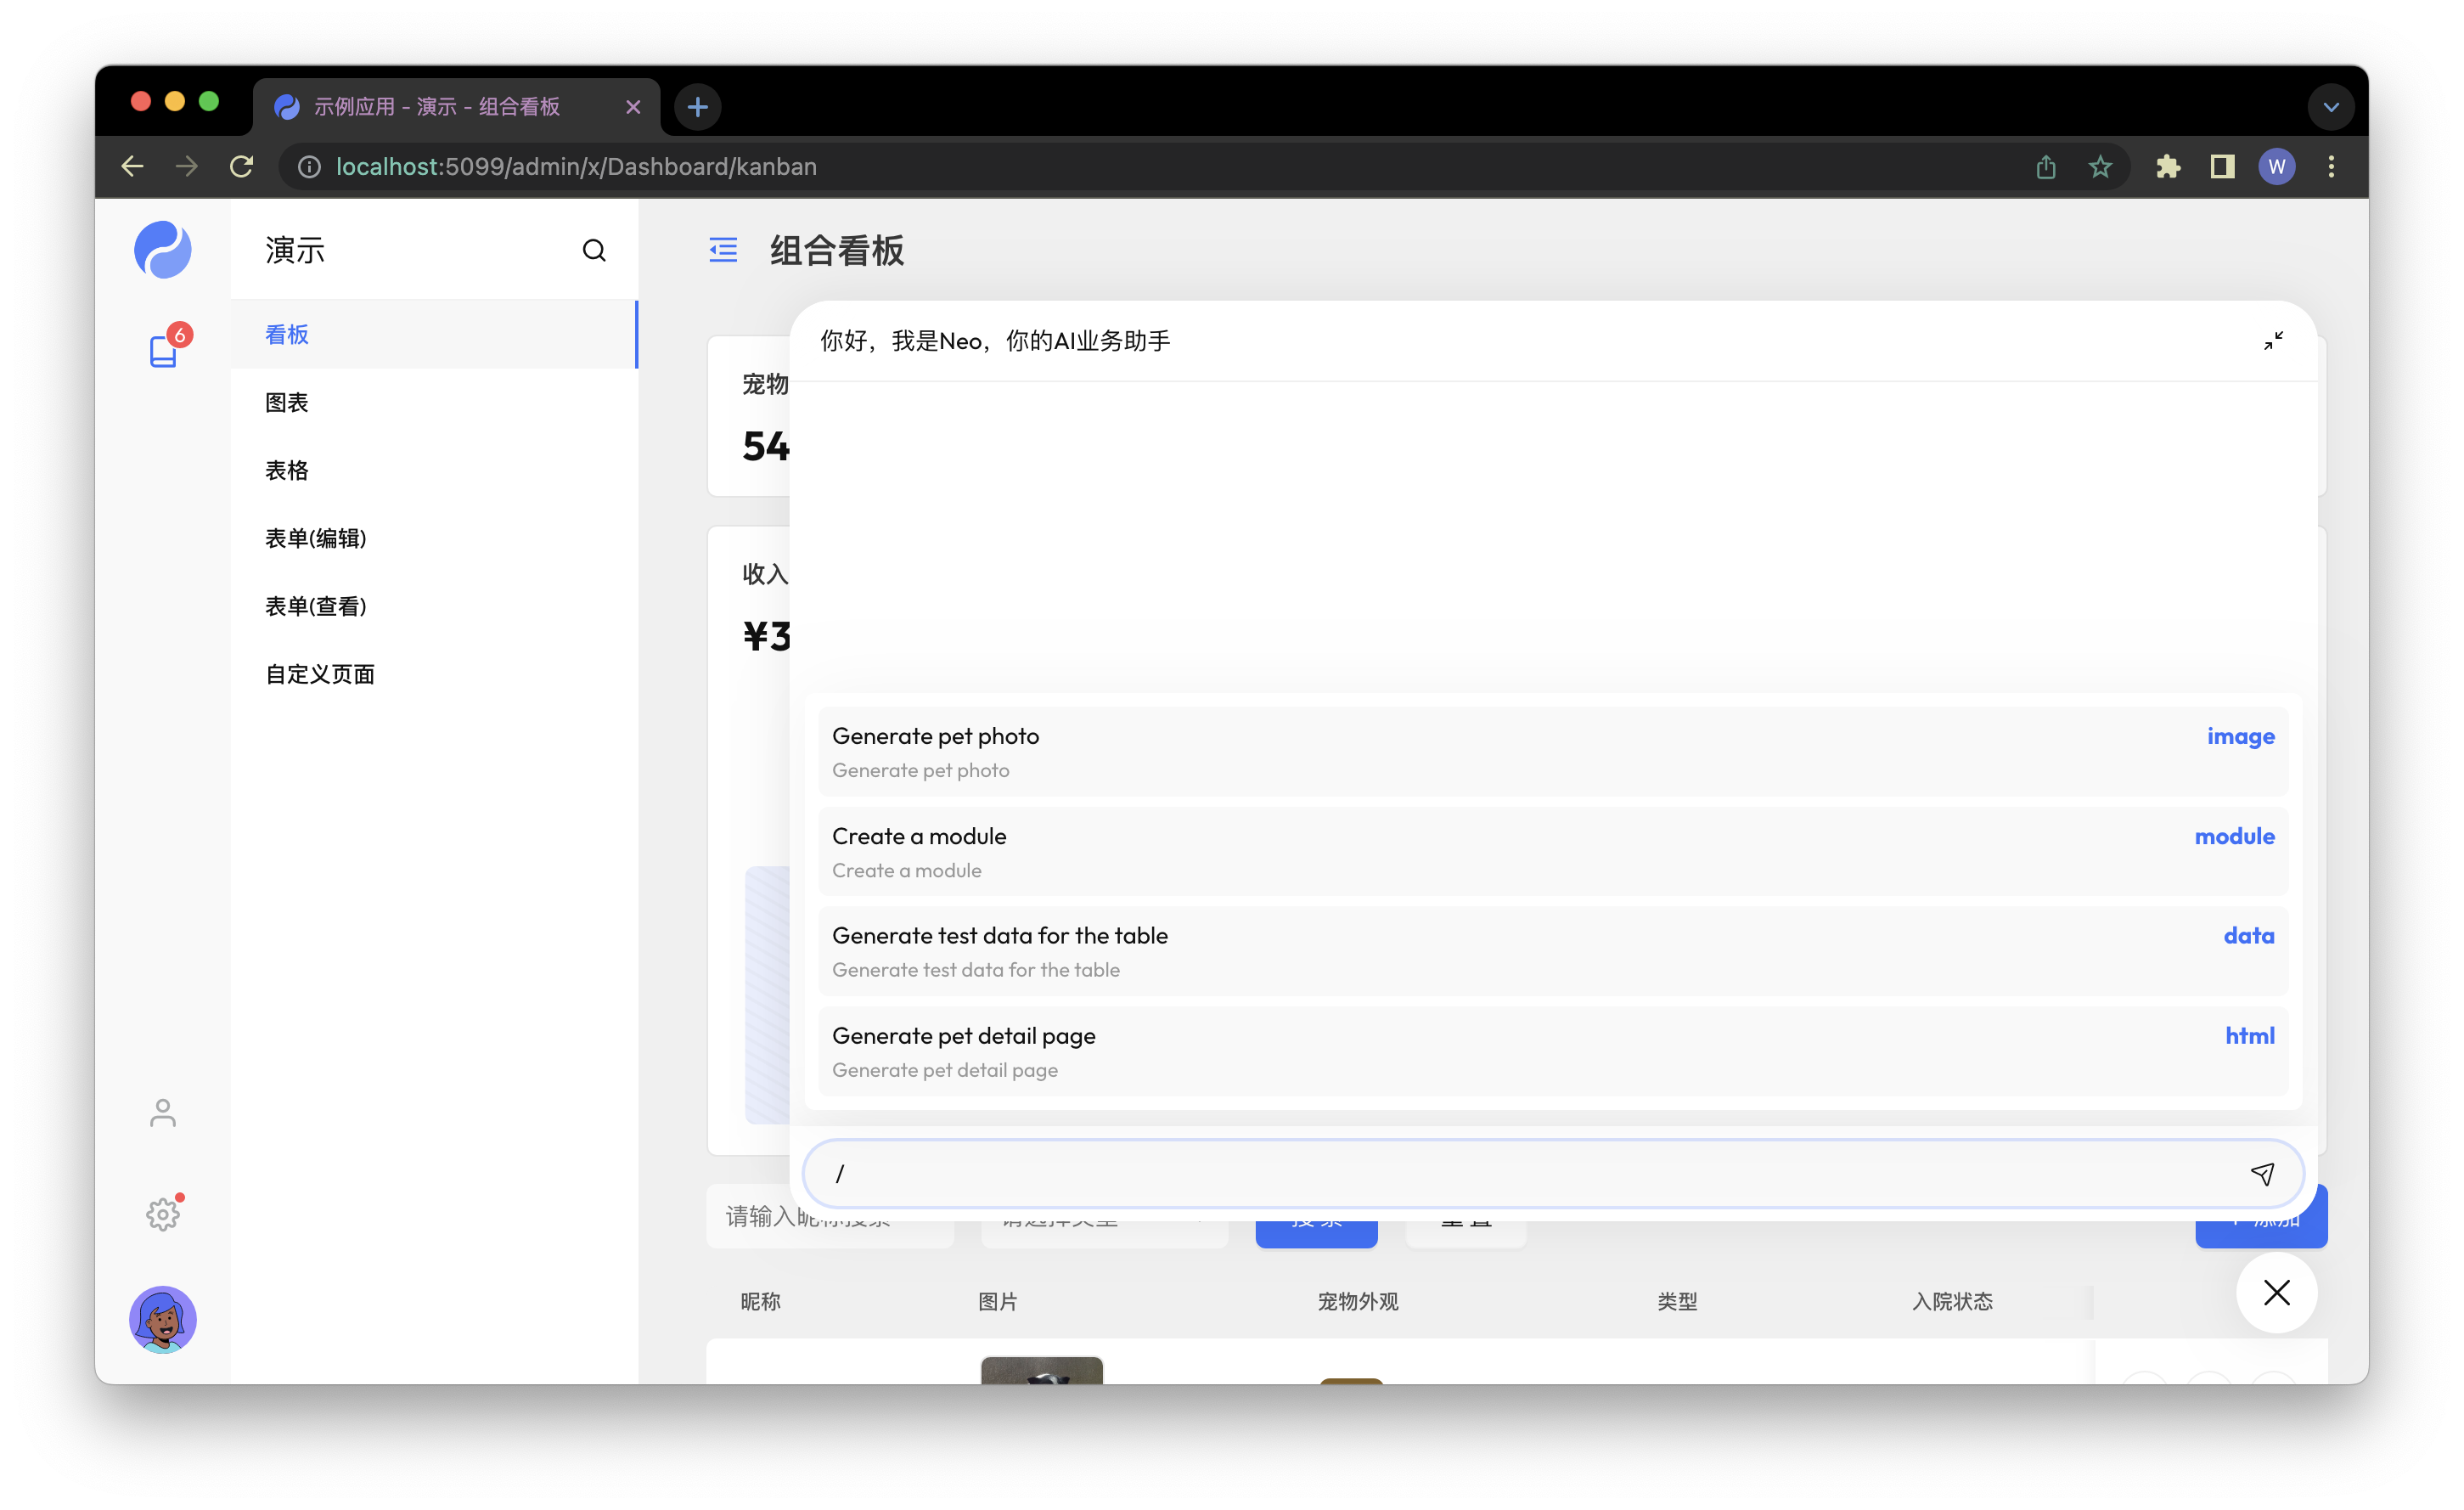The width and height of the screenshot is (2464, 1510).
Task: Bookmark this page with star icon
Action: [2100, 167]
